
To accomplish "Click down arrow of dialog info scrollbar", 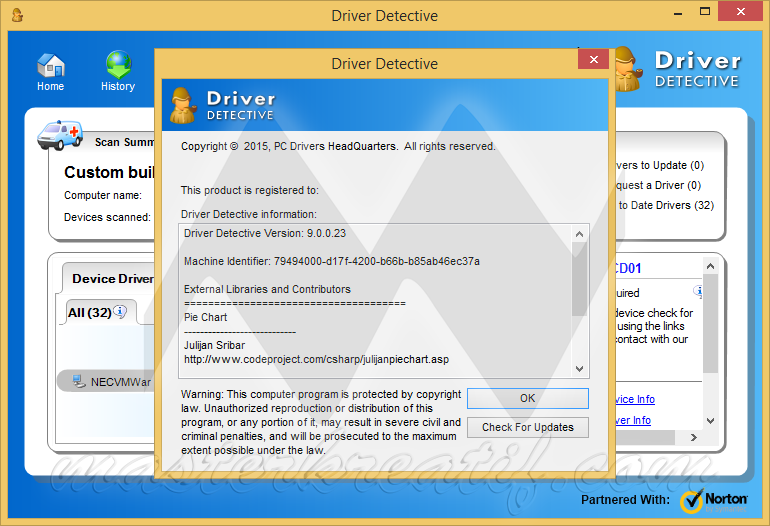I will pos(579,369).
